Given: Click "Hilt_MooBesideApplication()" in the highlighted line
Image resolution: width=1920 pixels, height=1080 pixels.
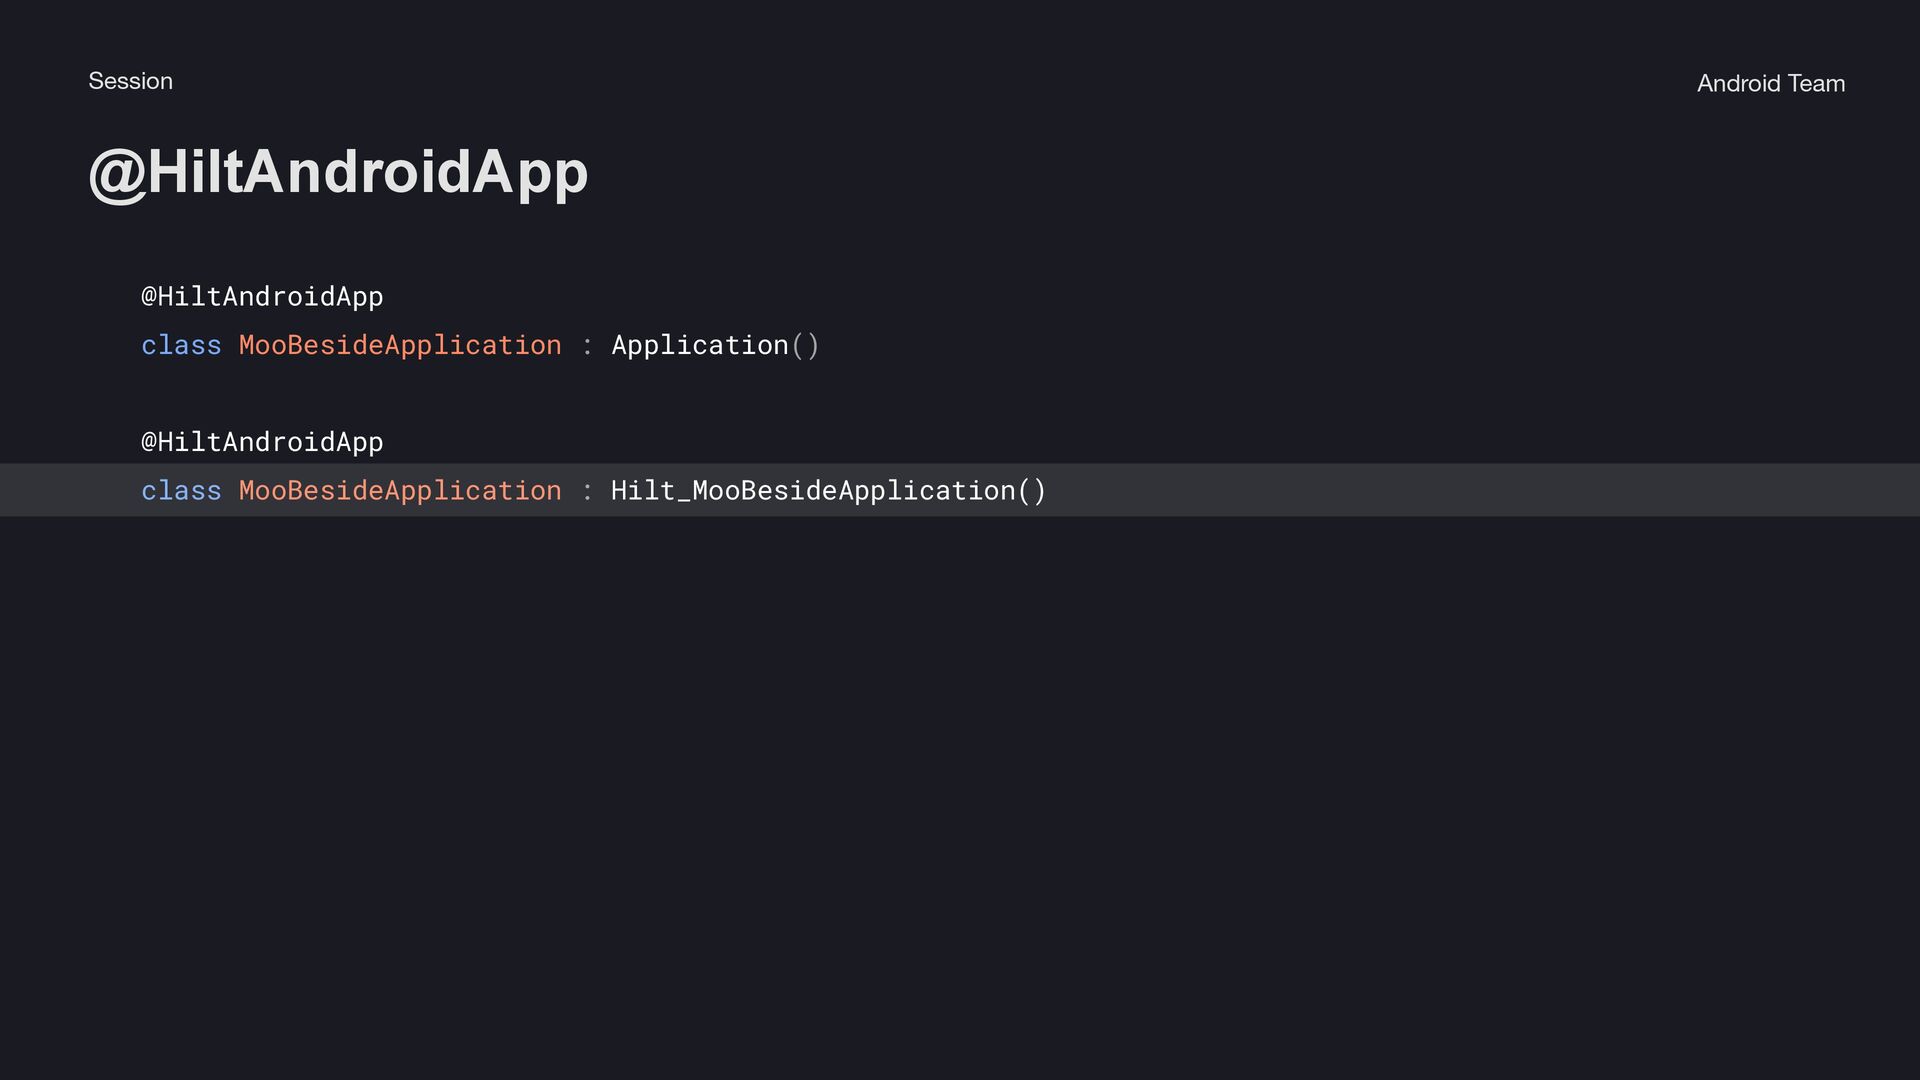Looking at the screenshot, I should click(829, 491).
